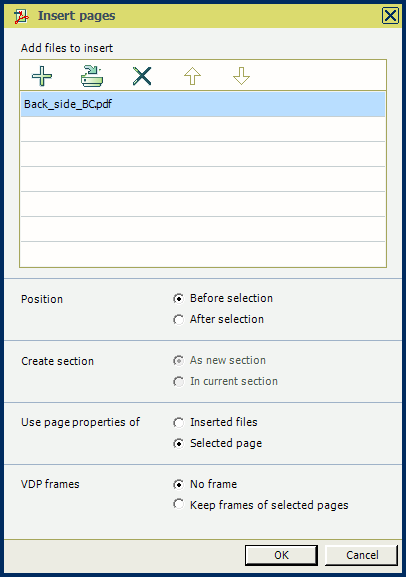The width and height of the screenshot is (406, 577).
Task: Close the Insert pages dialog
Action: (390, 16)
